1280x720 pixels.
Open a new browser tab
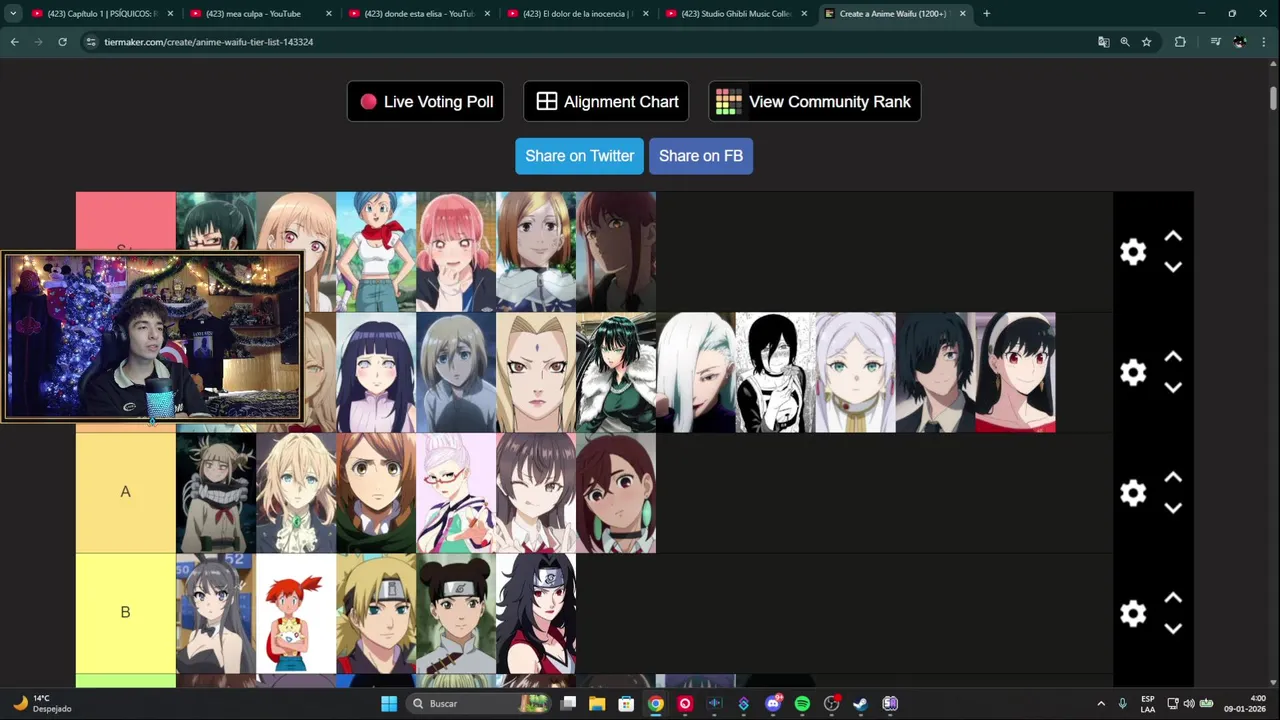pyautogui.click(x=986, y=14)
